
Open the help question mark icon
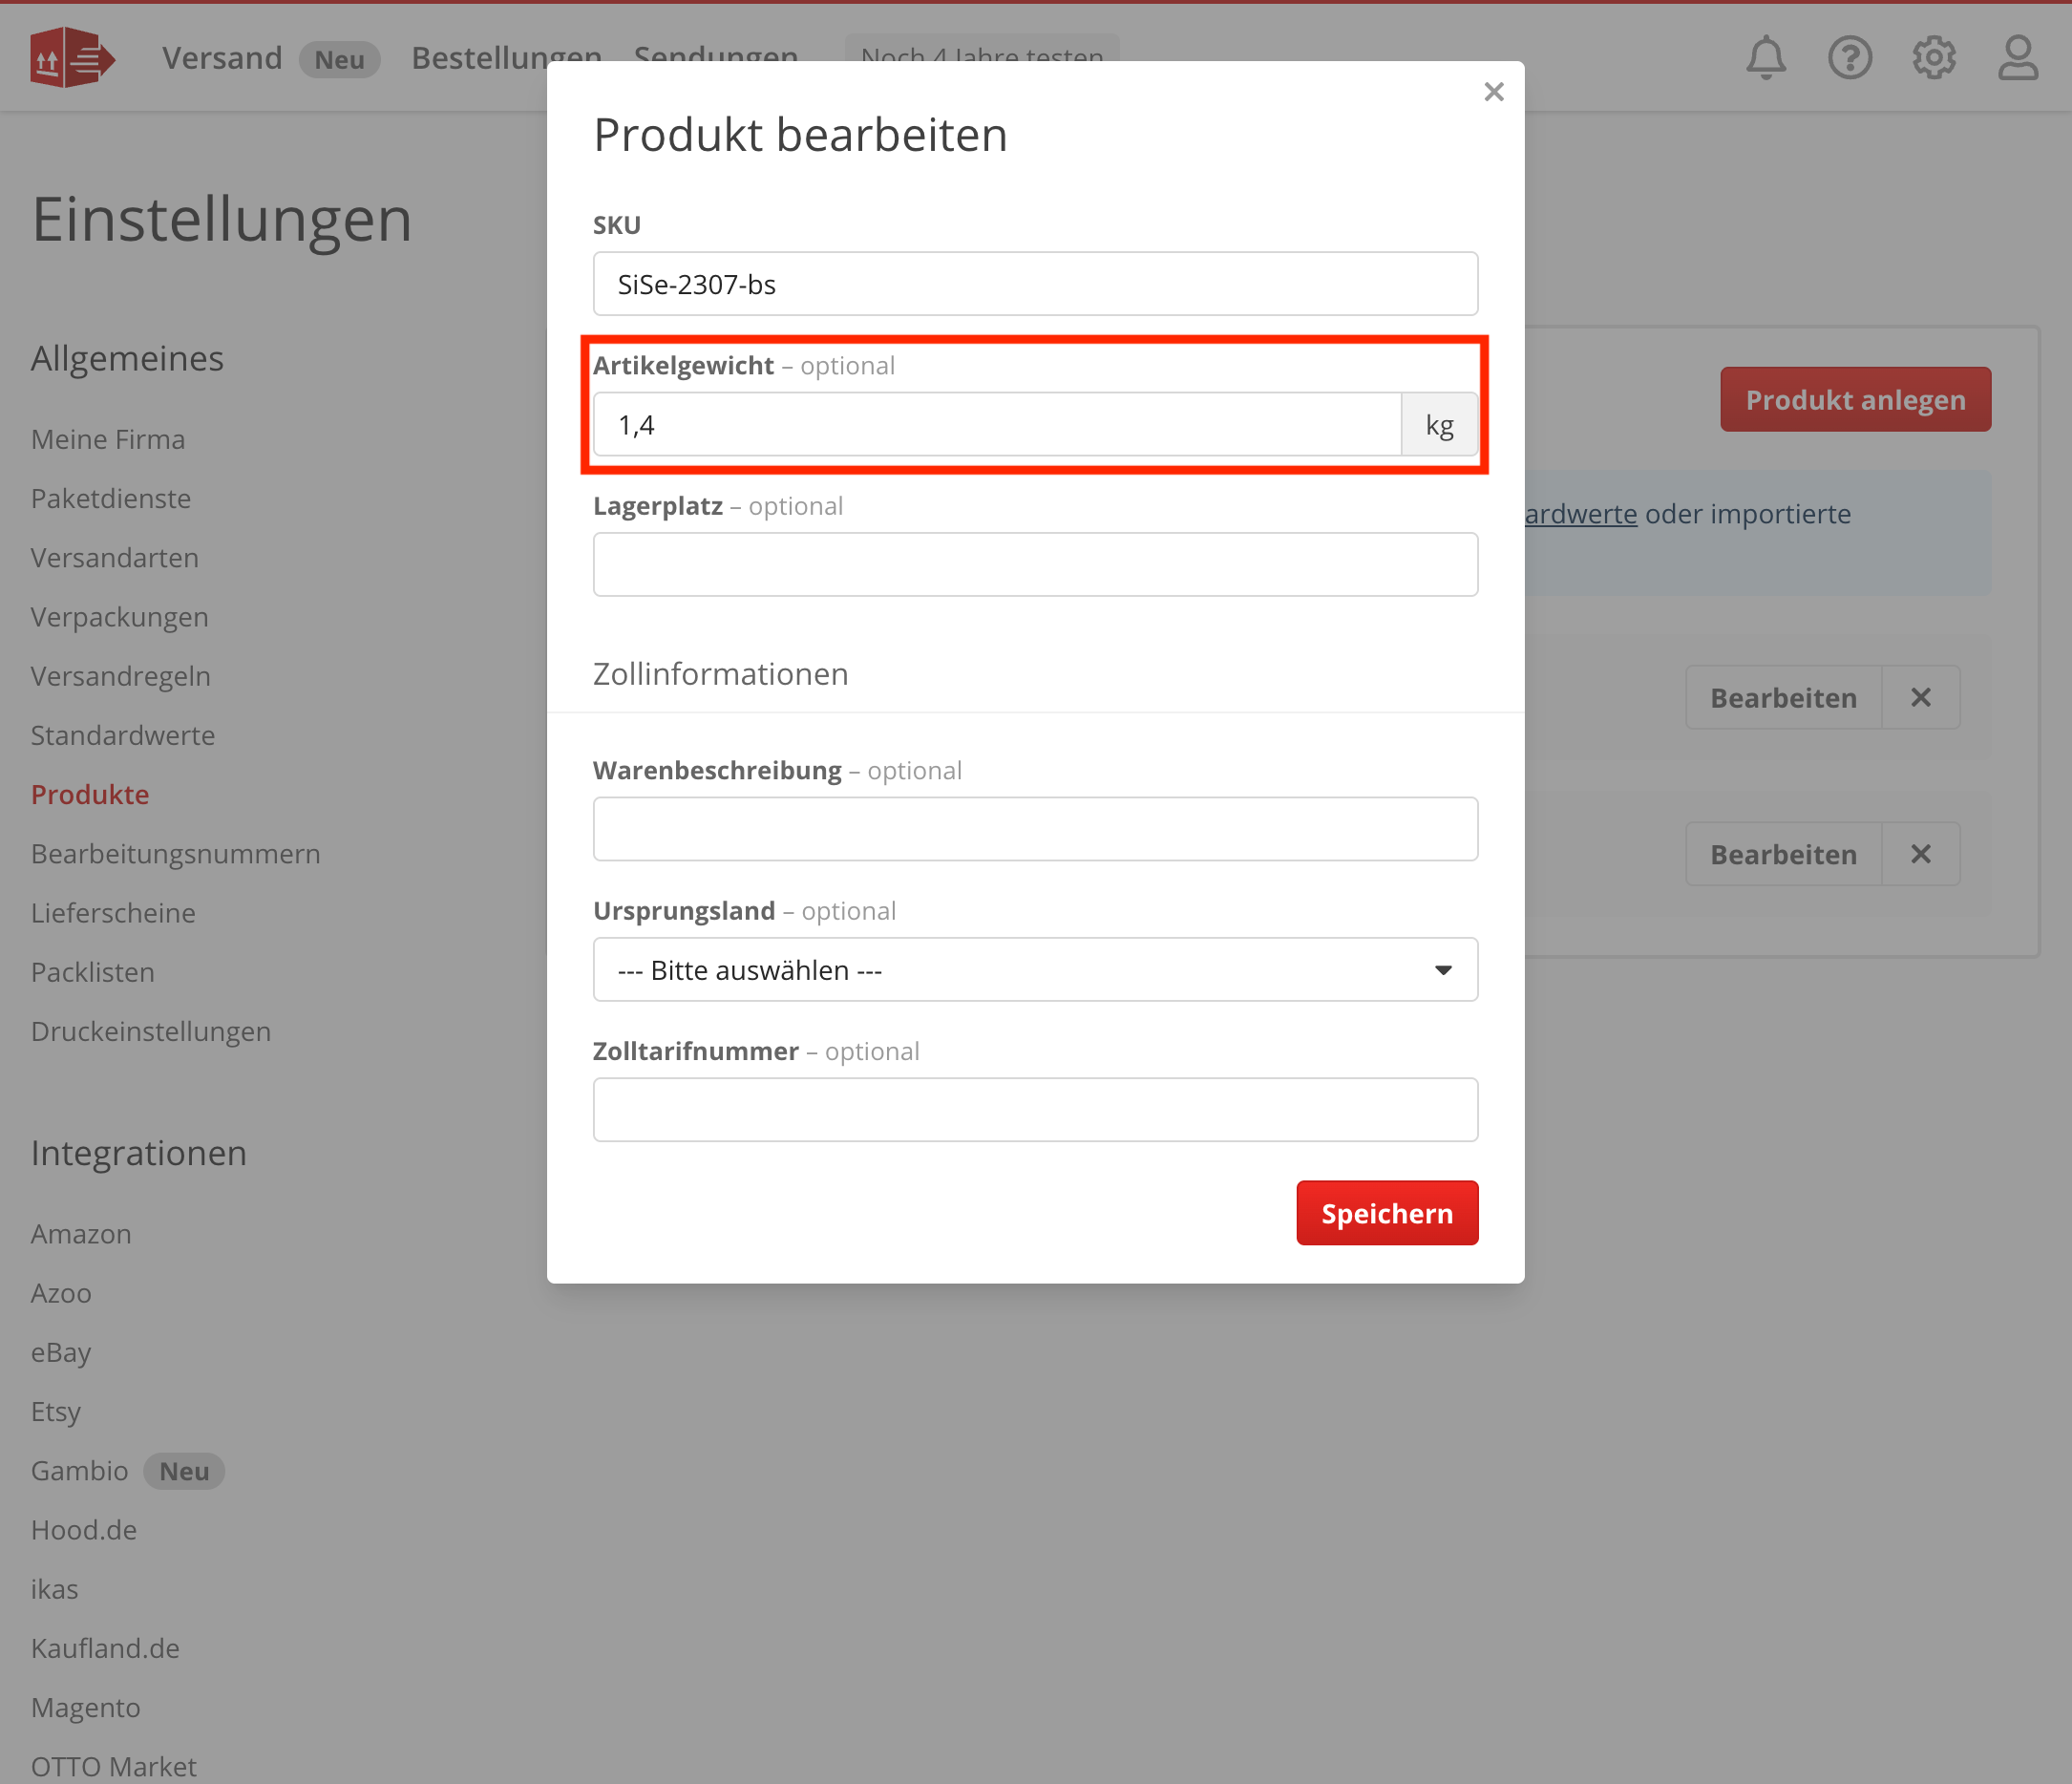1850,58
